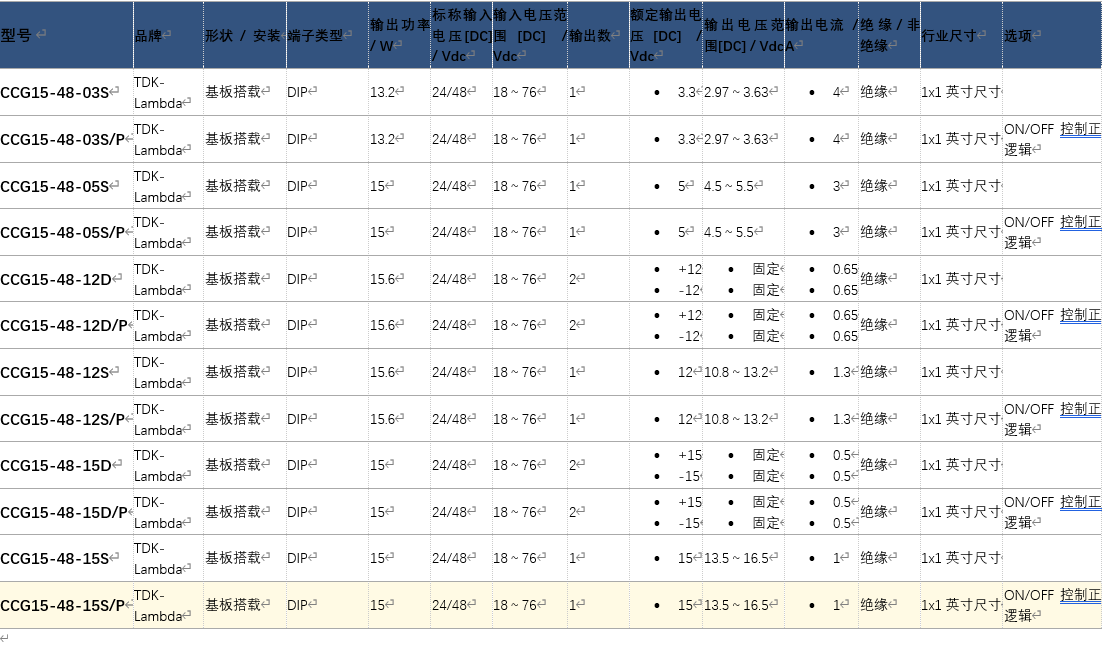Click the 行业尺寸 column header
The image size is (1102, 646).
[952, 35]
